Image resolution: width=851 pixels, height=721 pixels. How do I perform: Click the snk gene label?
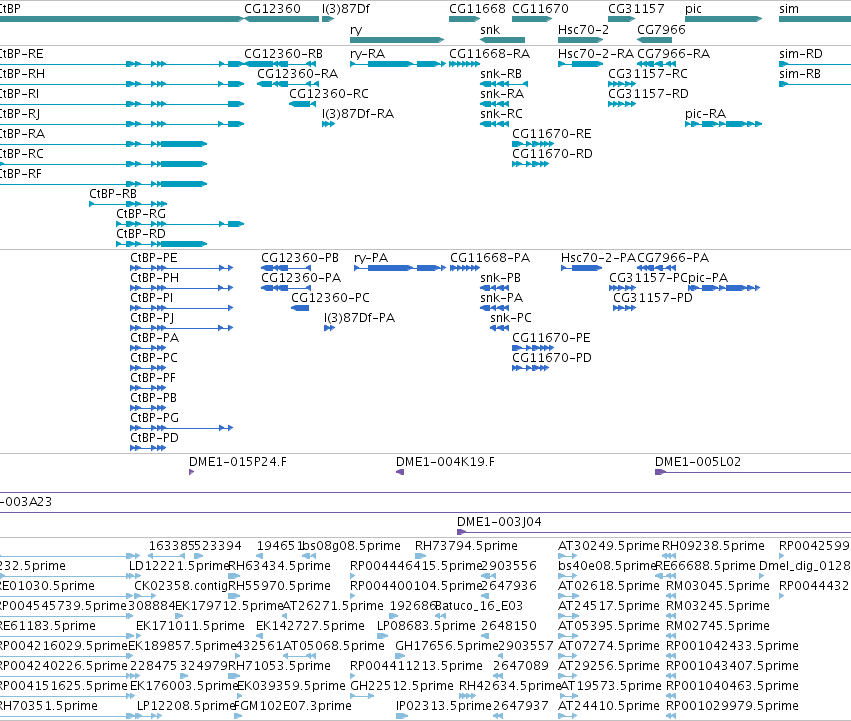coord(490,30)
